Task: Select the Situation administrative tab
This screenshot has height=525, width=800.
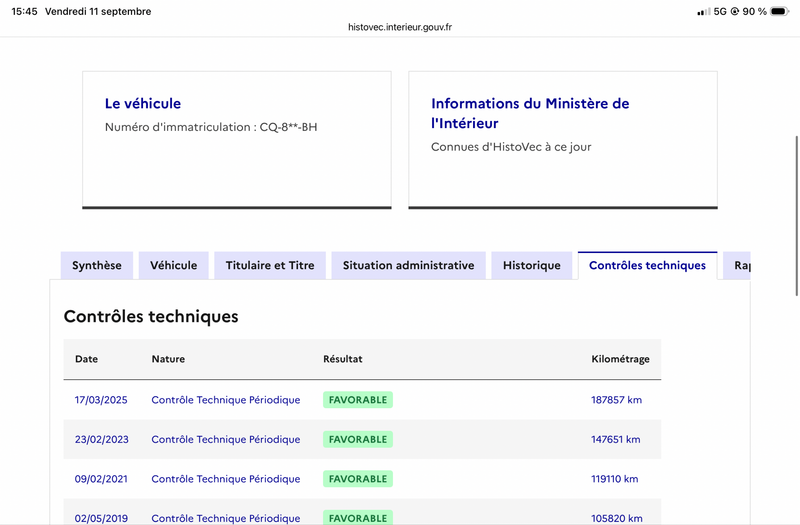Action: [409, 265]
